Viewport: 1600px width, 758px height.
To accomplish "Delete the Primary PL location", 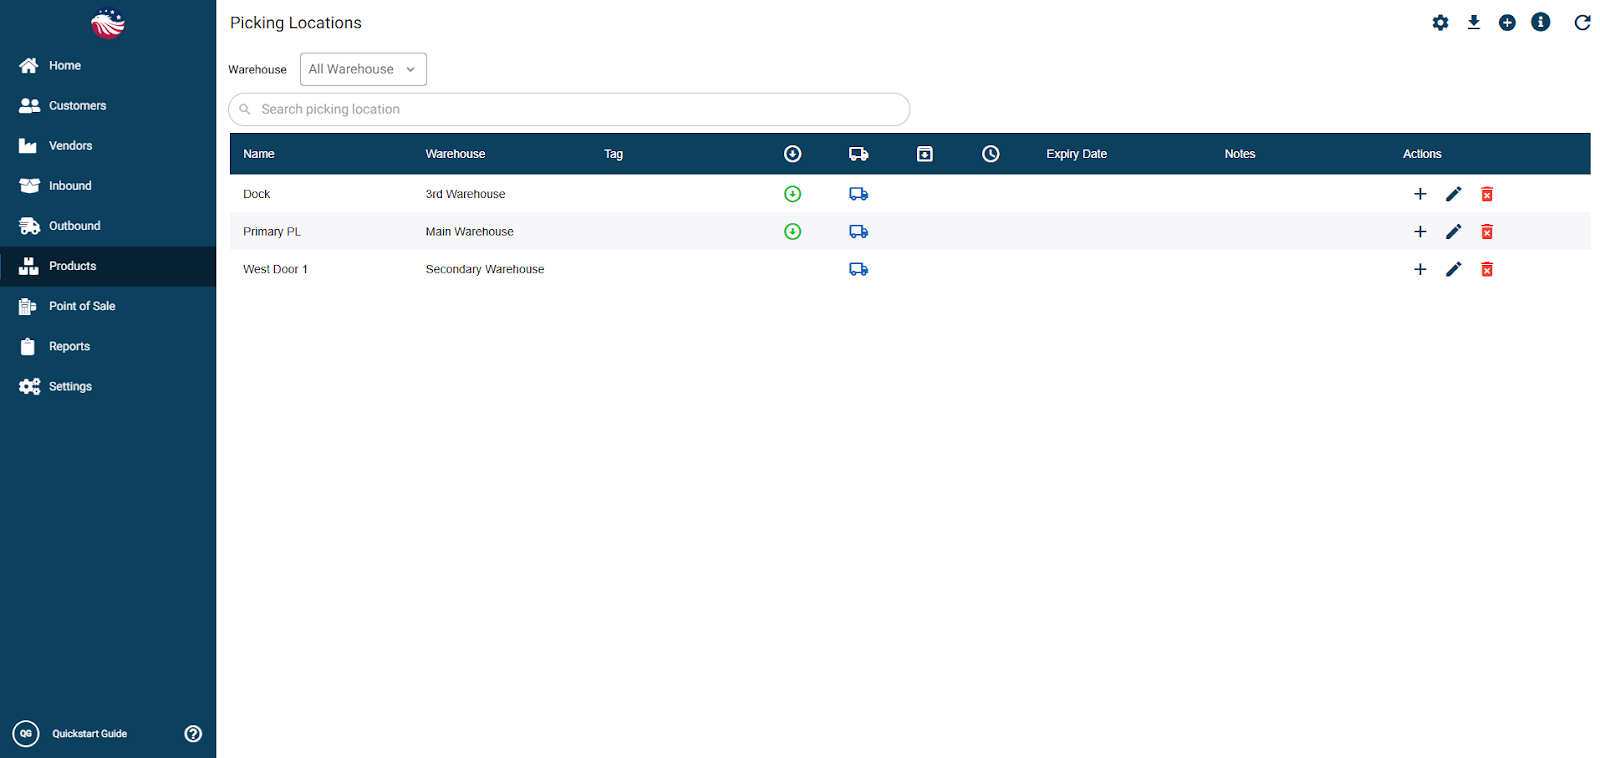I will (x=1487, y=232).
